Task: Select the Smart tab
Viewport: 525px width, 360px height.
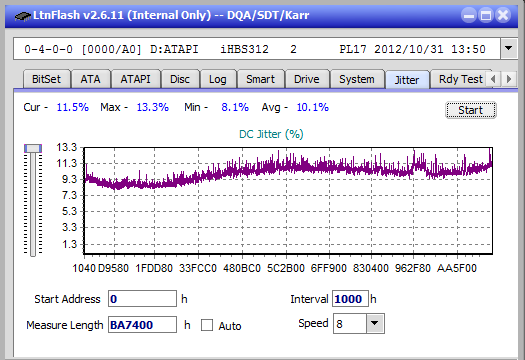Action: tap(260, 79)
